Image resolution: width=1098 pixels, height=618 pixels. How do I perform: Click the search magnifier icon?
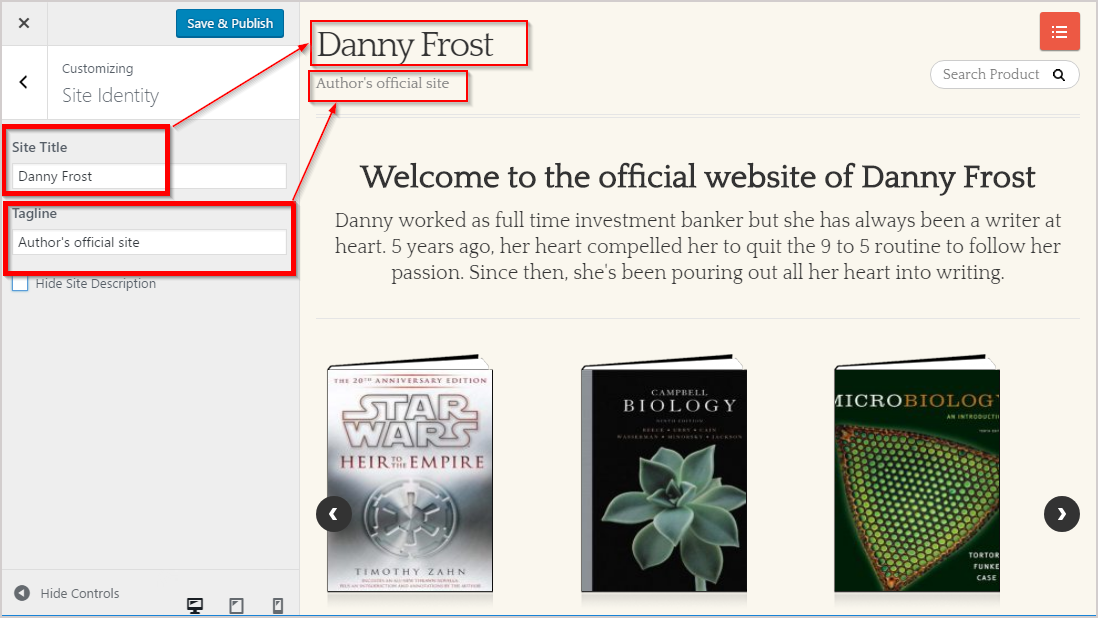tap(1059, 75)
